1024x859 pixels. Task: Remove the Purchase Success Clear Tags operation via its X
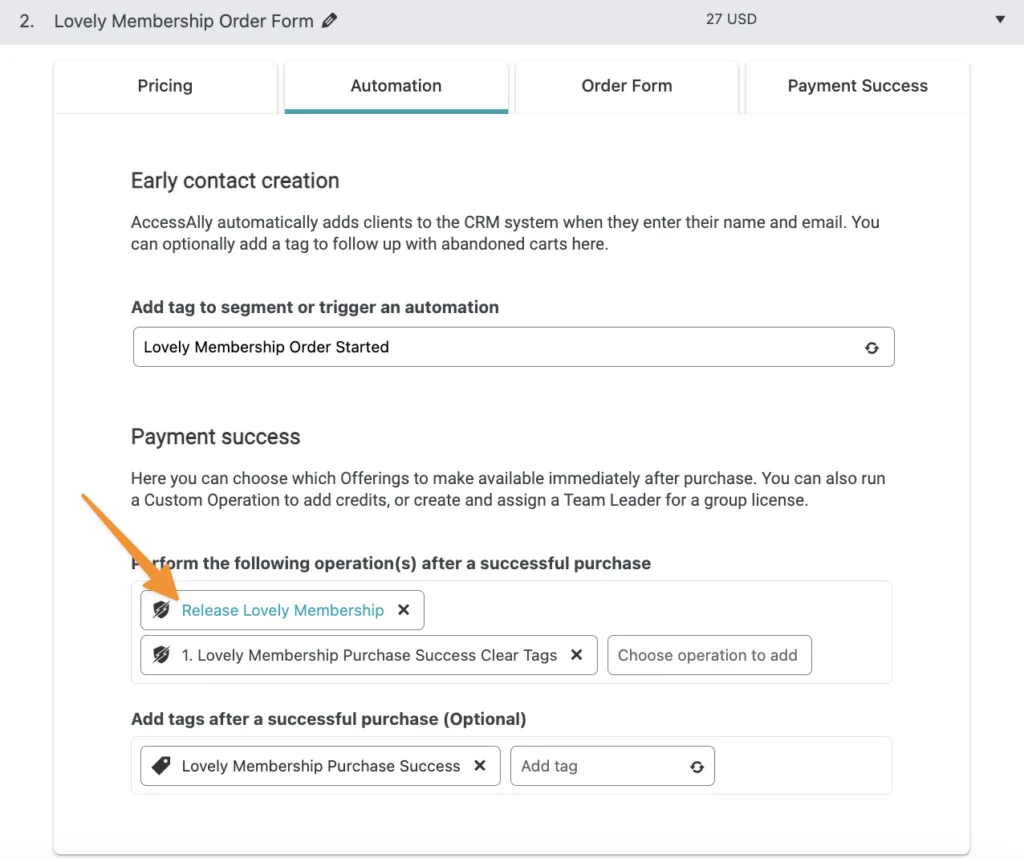(x=576, y=655)
